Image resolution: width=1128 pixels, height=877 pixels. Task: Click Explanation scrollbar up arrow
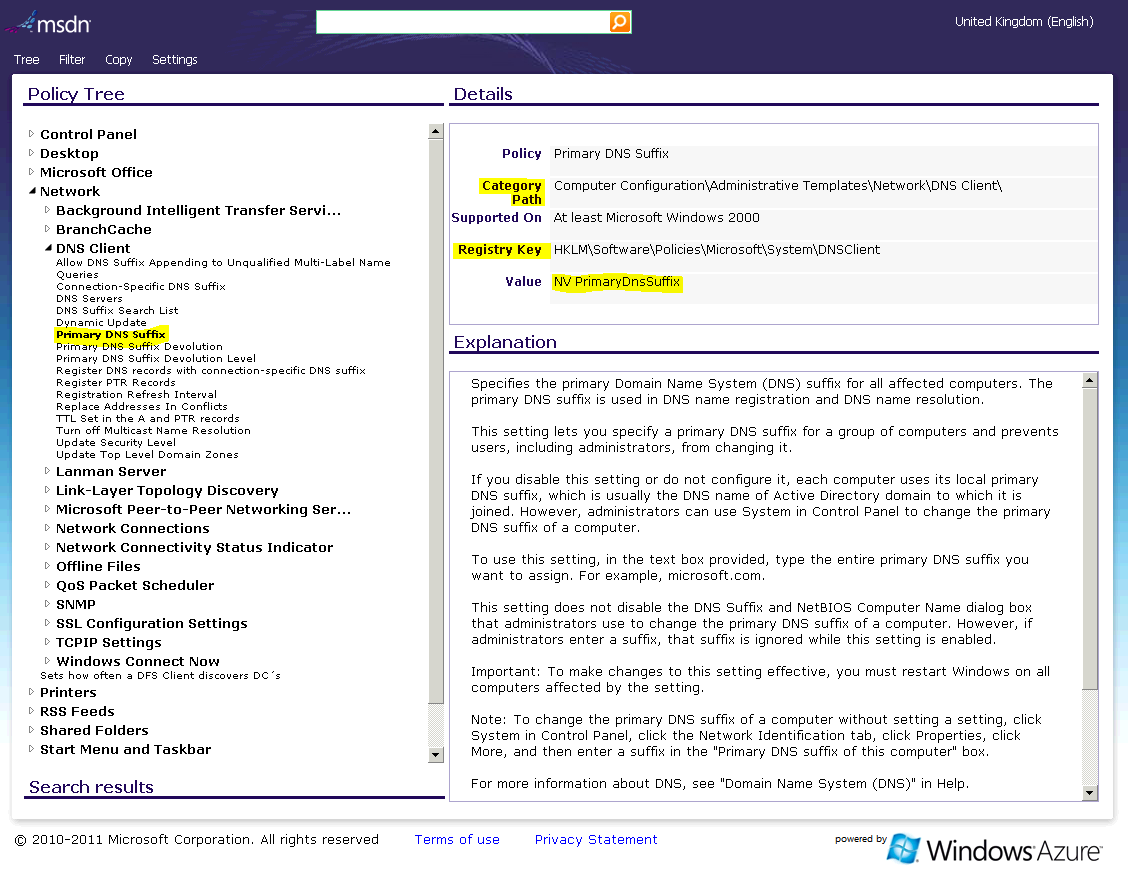[x=1090, y=380]
